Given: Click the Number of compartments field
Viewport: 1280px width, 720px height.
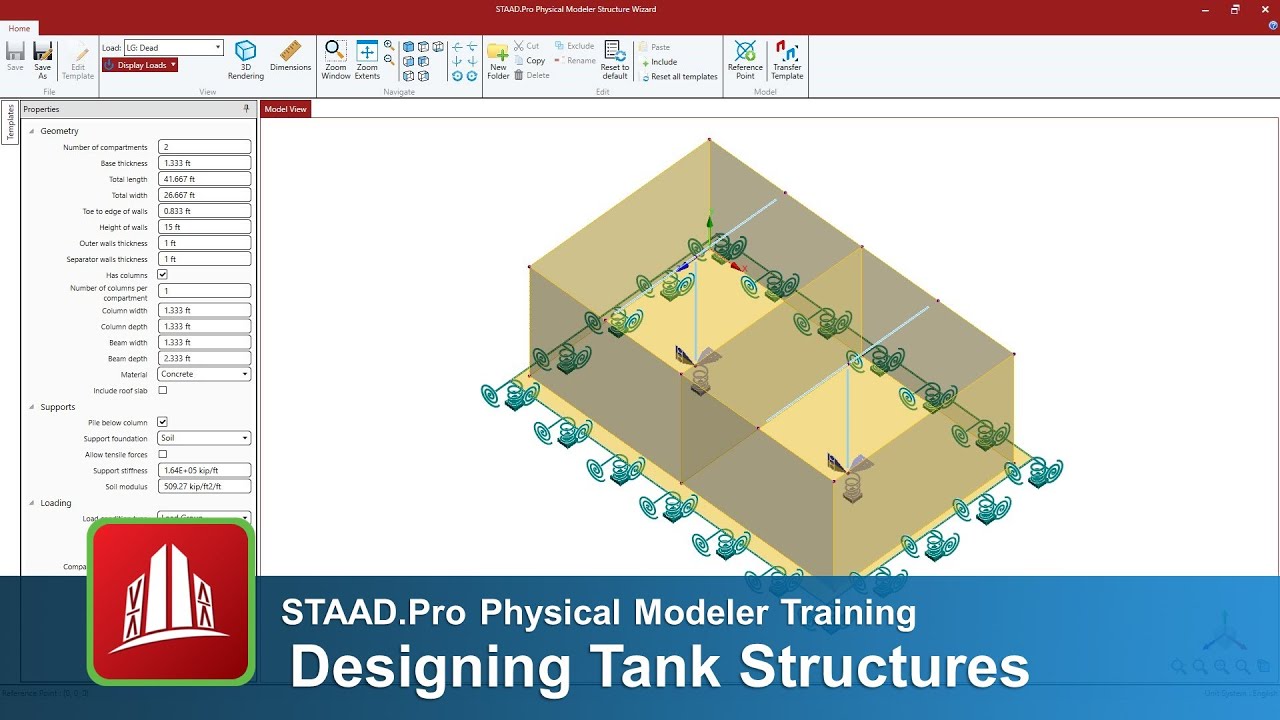Looking at the screenshot, I should (x=204, y=147).
